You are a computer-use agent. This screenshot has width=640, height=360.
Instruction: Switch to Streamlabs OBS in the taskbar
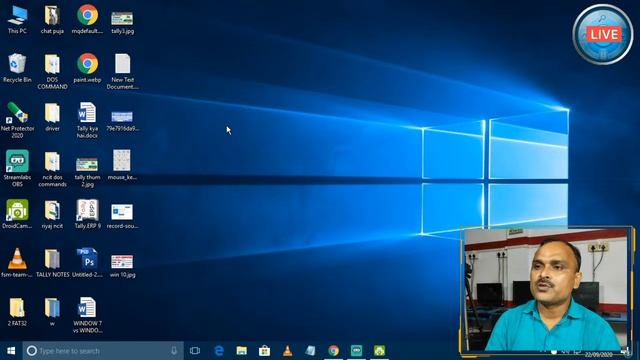(x=356, y=351)
